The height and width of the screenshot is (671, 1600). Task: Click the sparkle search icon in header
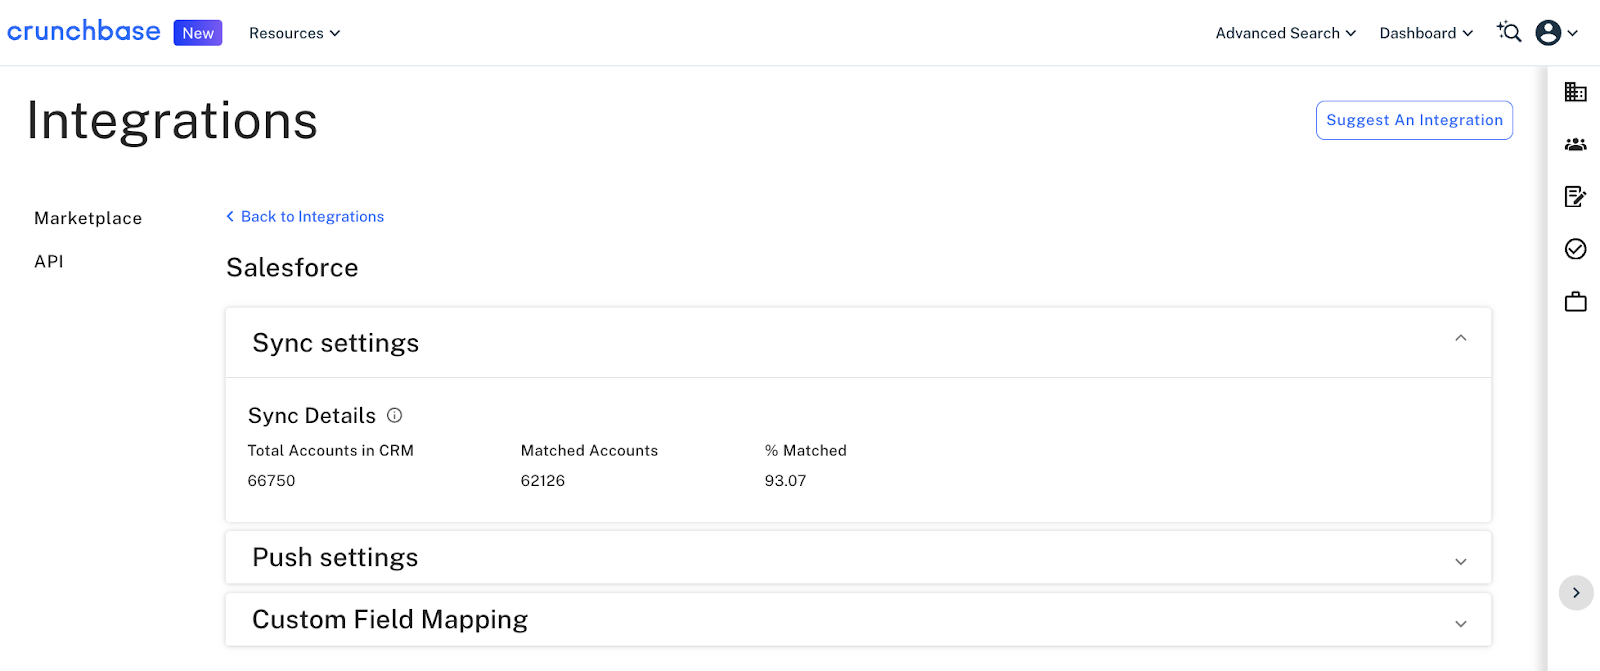1509,32
